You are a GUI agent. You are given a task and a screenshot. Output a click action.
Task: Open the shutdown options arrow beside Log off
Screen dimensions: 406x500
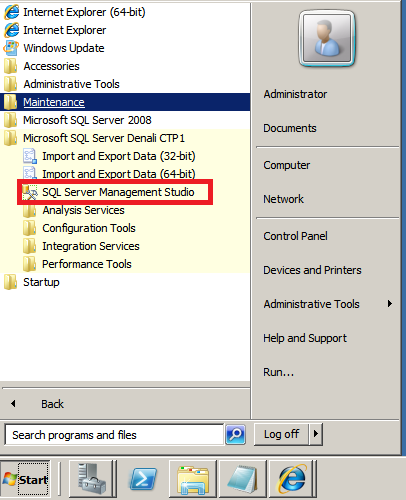(x=316, y=434)
